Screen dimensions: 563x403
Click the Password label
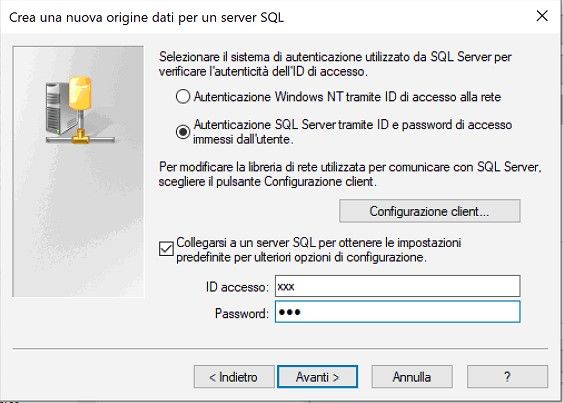click(x=242, y=313)
